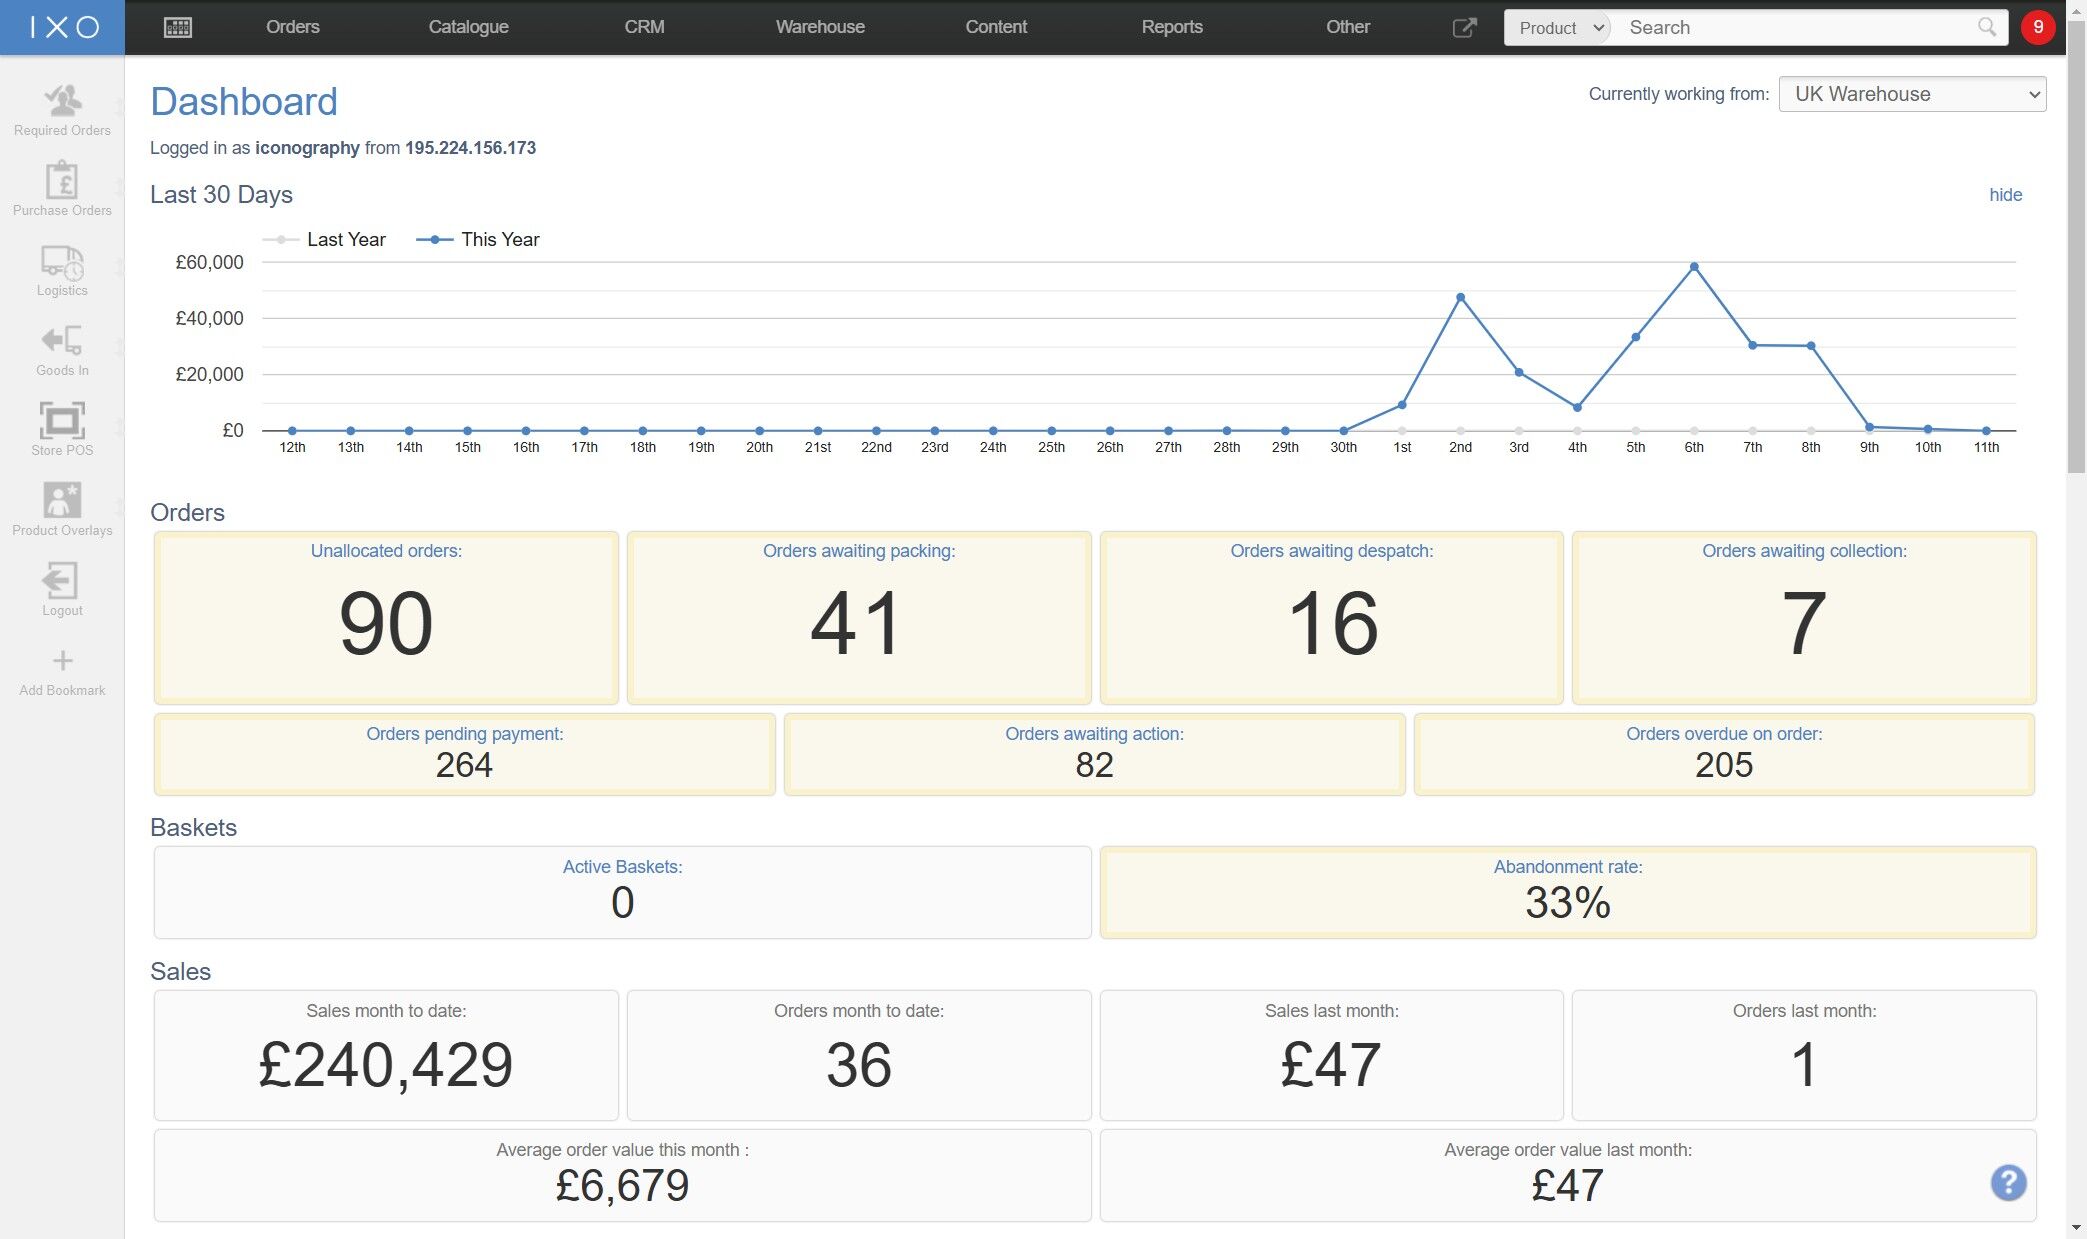
Task: Click the Search input field
Action: tap(1795, 28)
